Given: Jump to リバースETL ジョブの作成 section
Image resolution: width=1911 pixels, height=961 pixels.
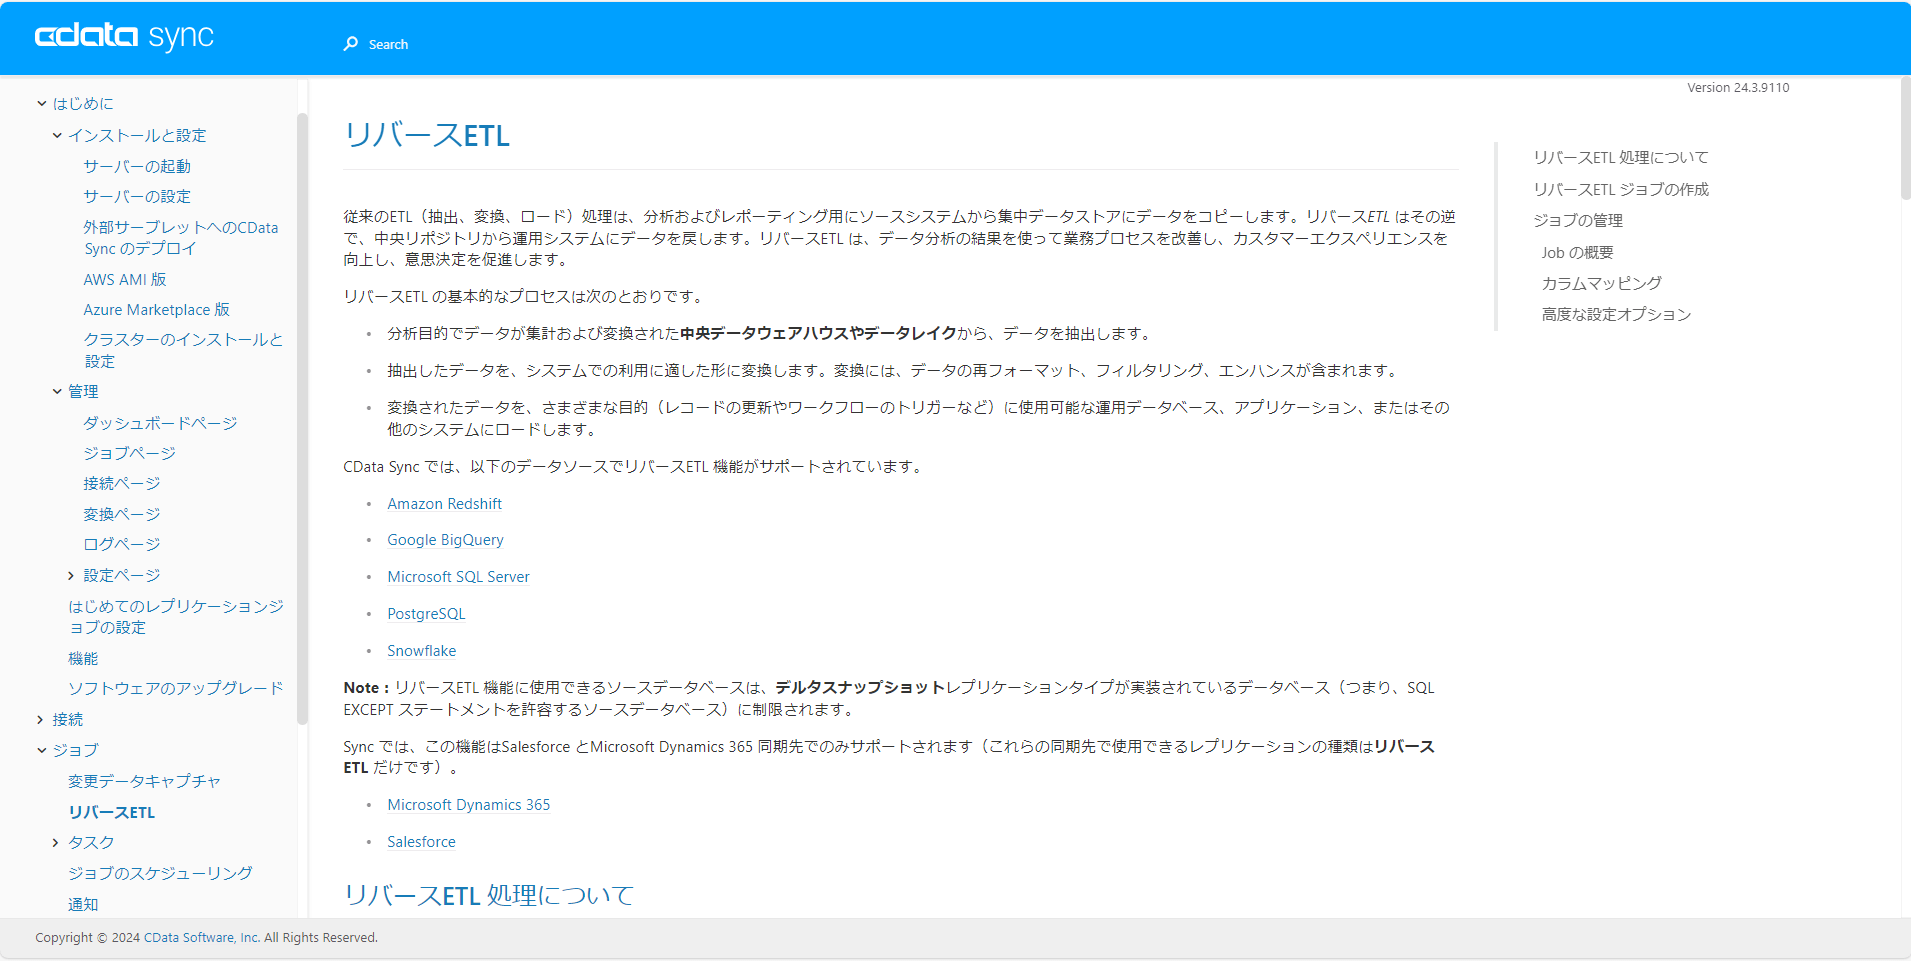Looking at the screenshot, I should coord(1621,190).
